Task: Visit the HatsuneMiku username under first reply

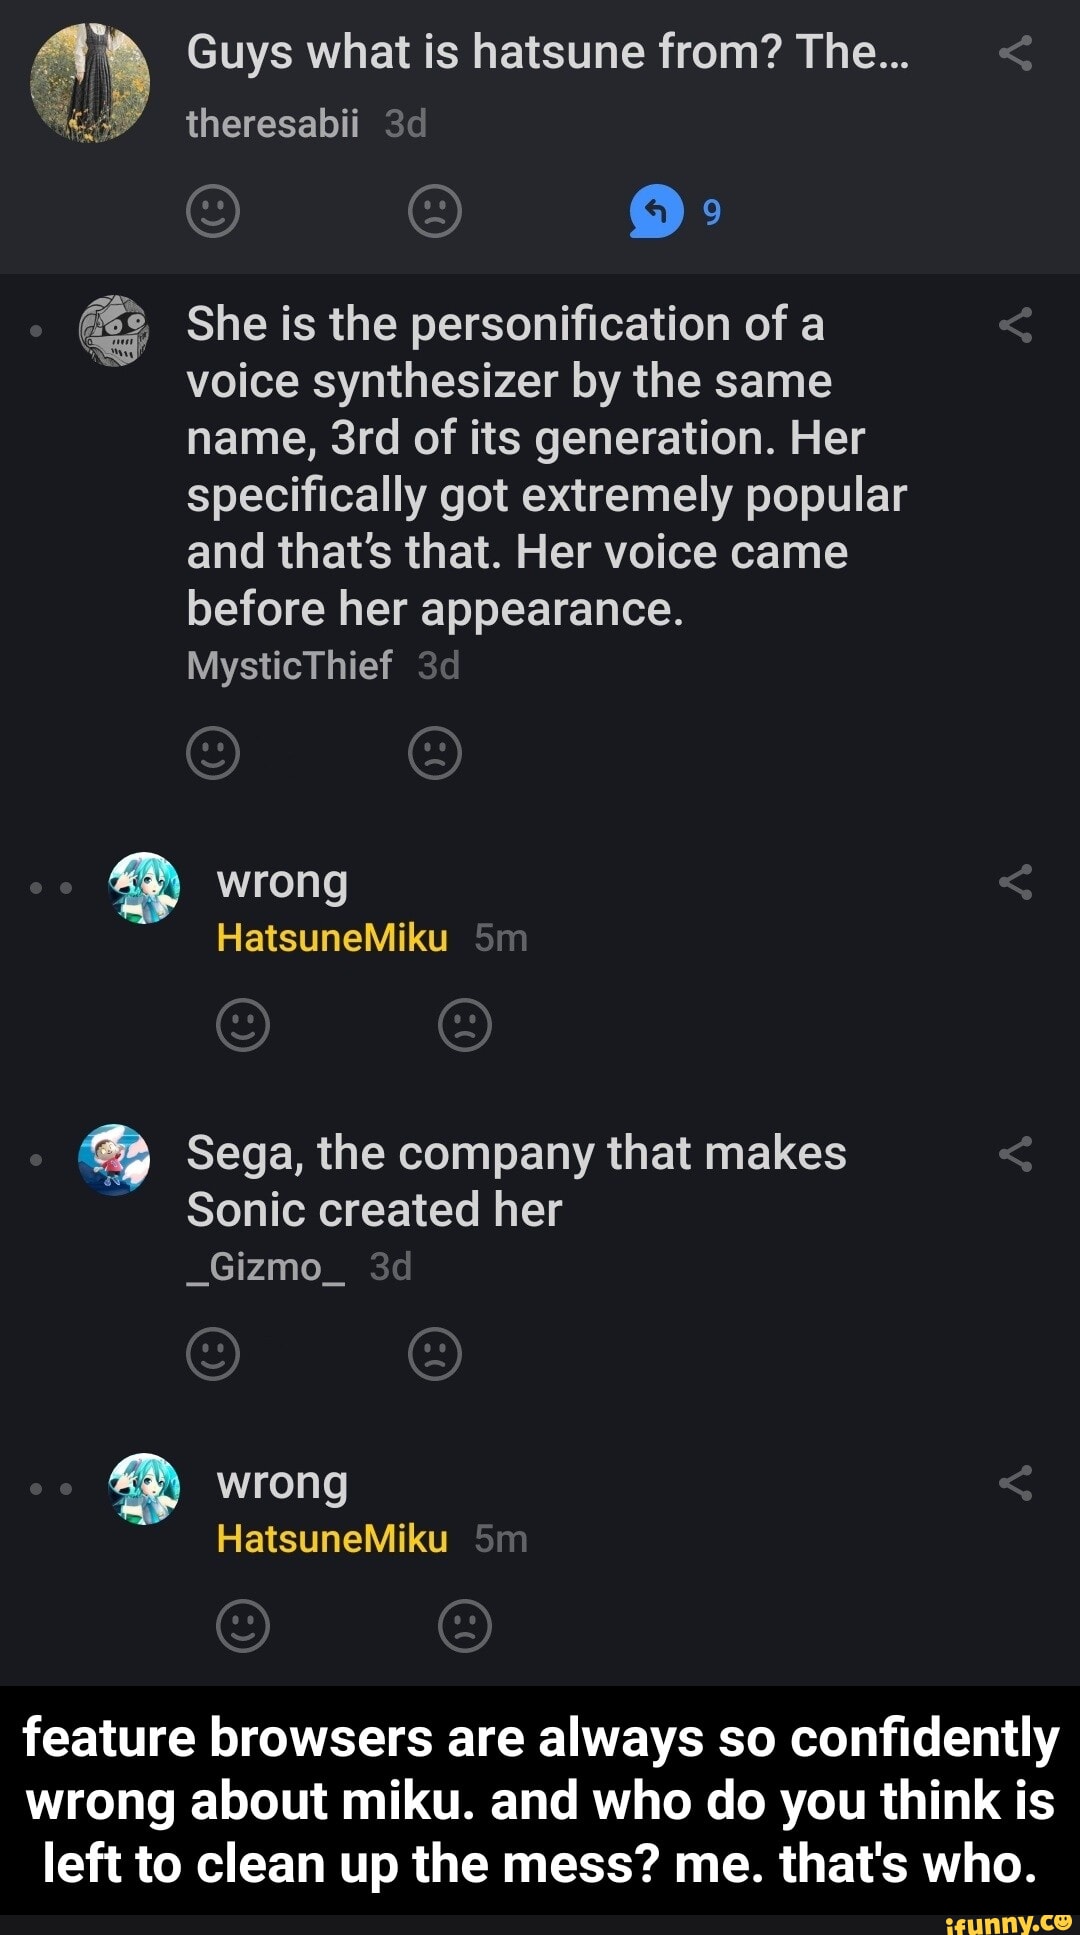Action: pyautogui.click(x=332, y=938)
